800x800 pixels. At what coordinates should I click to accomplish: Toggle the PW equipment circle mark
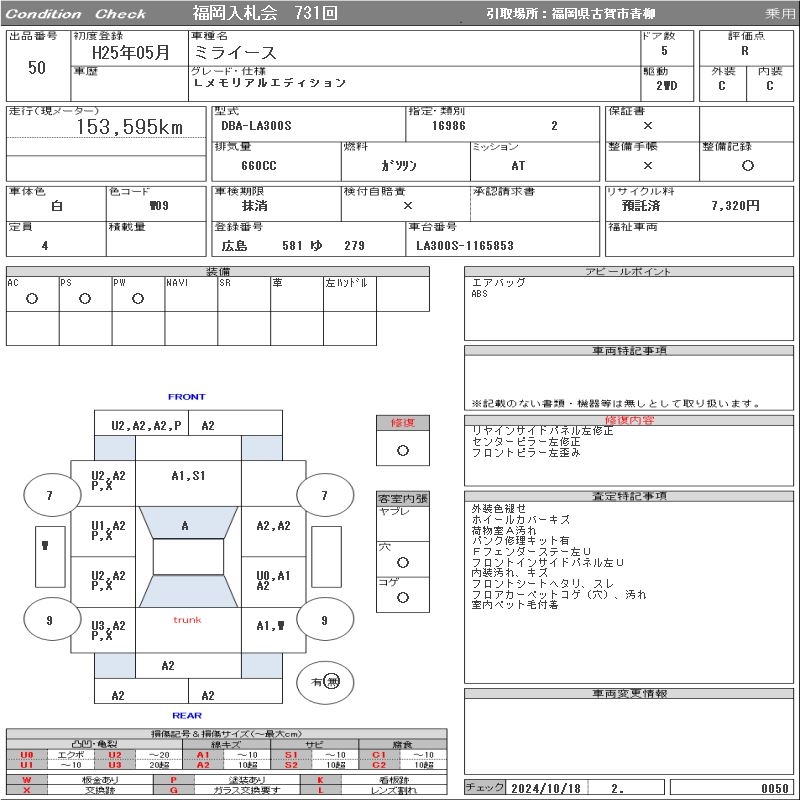137,298
